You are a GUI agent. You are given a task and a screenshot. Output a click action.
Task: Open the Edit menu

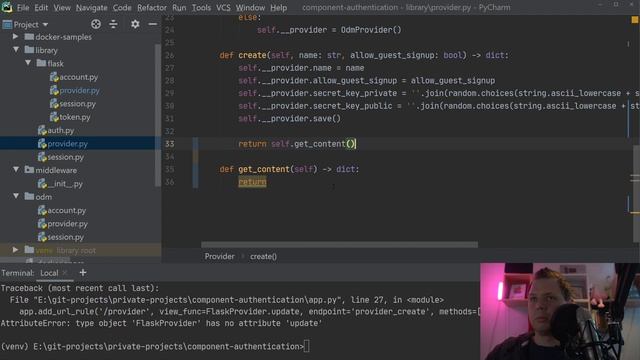tap(41, 8)
